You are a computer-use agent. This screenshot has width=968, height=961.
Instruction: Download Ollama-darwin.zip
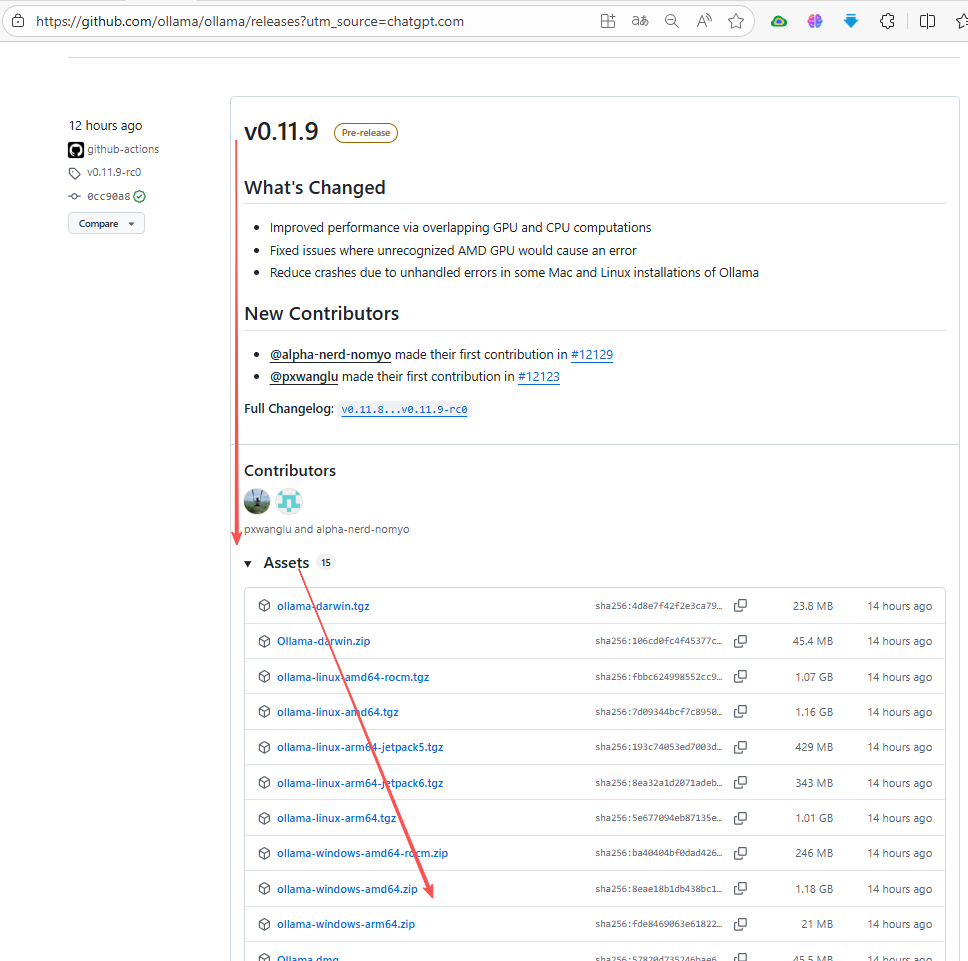point(323,641)
